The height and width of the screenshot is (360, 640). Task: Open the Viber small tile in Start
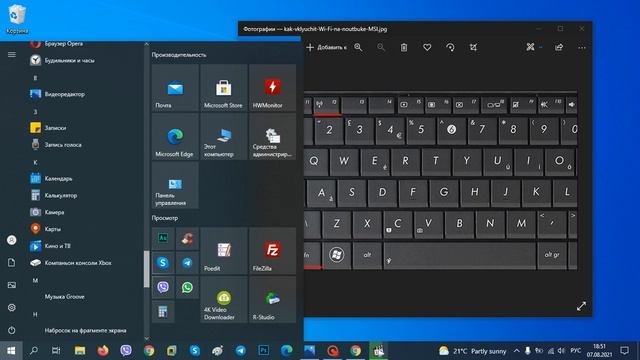(x=163, y=287)
